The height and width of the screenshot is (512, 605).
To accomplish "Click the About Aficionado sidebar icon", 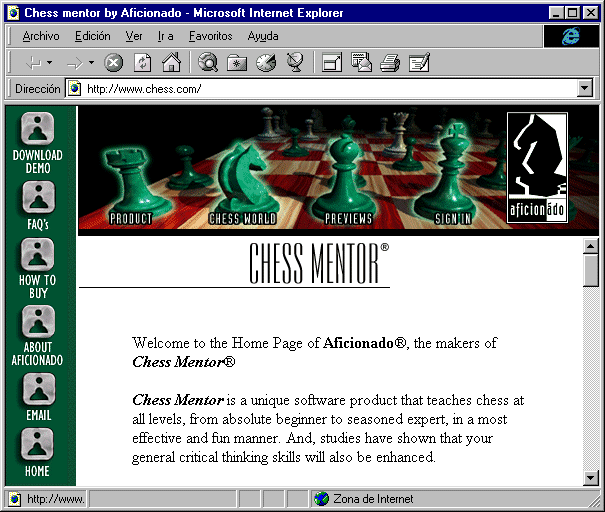I will click(39, 321).
